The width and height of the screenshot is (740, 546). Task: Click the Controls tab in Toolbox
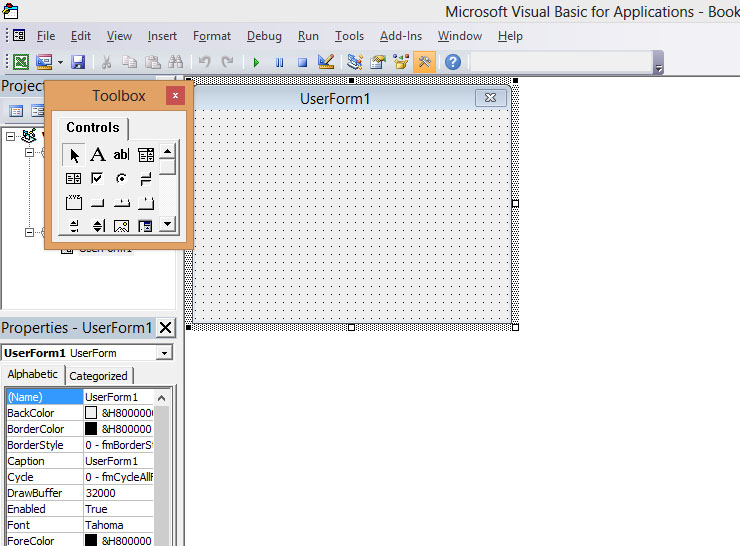point(93,127)
